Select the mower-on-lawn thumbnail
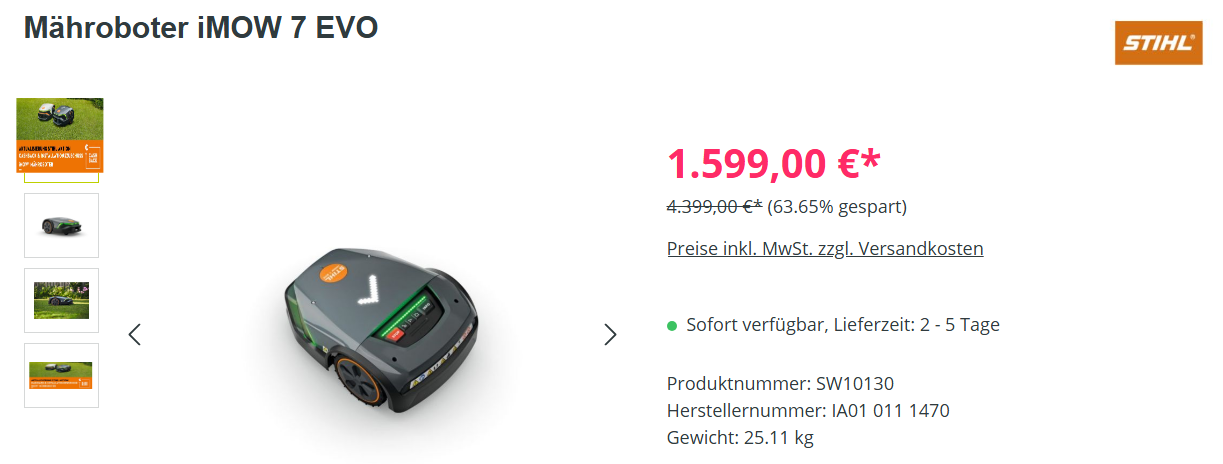This screenshot has width=1223, height=464. pos(61,300)
